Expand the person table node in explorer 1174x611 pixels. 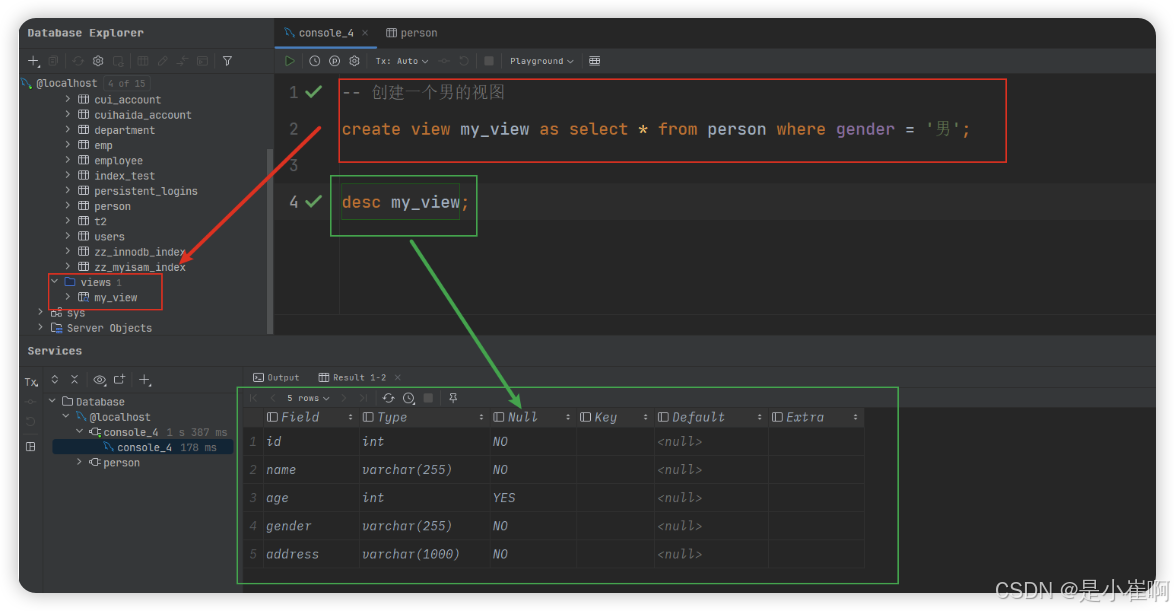[x=67, y=205]
